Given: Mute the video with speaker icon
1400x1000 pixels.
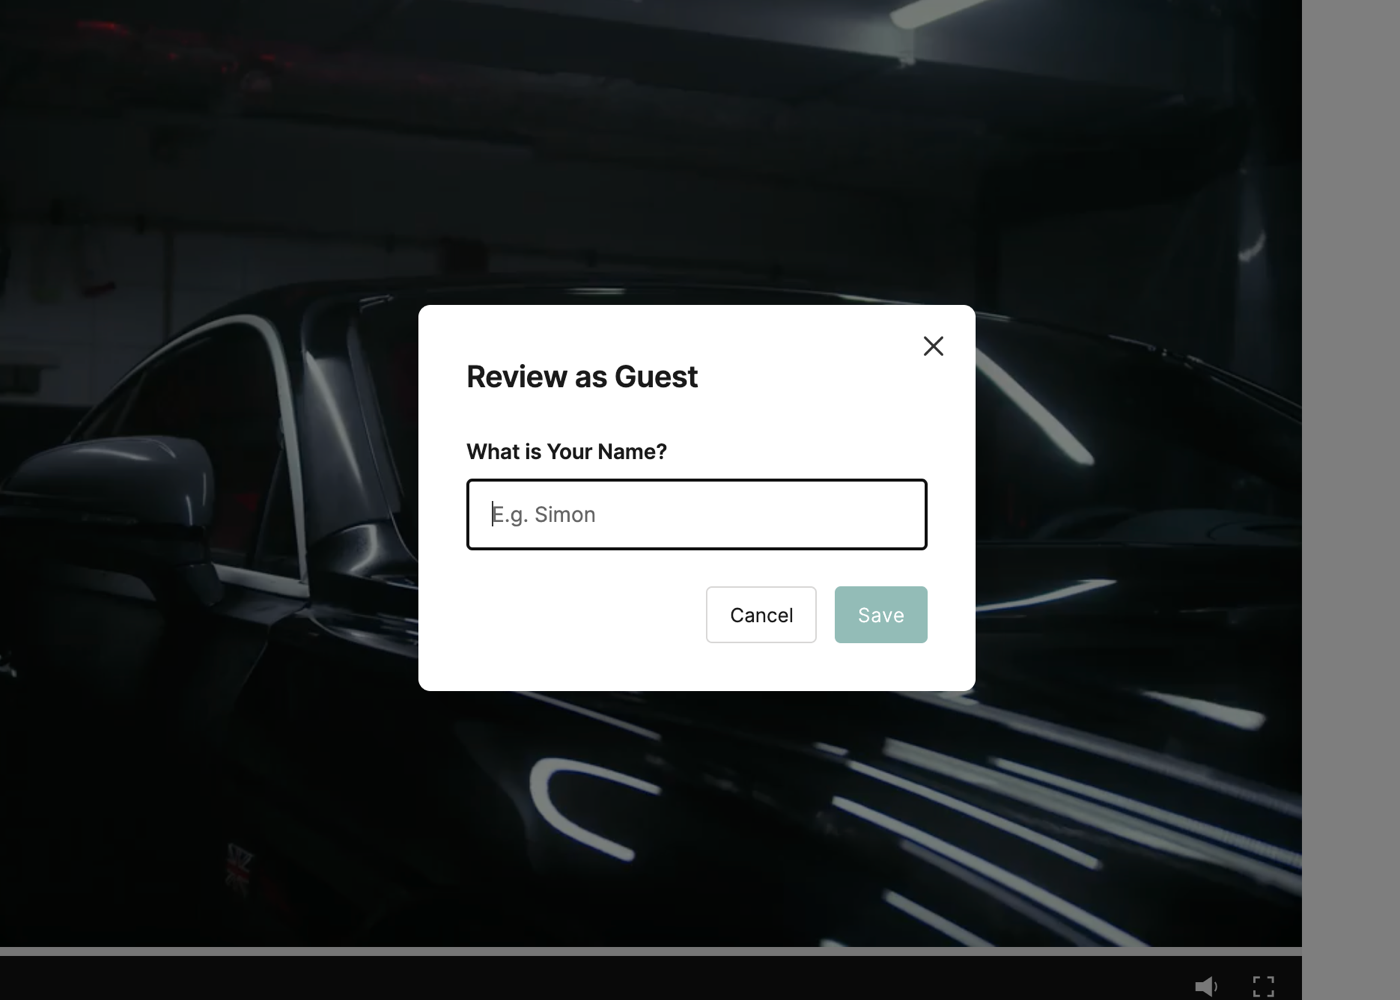Looking at the screenshot, I should 1206,986.
